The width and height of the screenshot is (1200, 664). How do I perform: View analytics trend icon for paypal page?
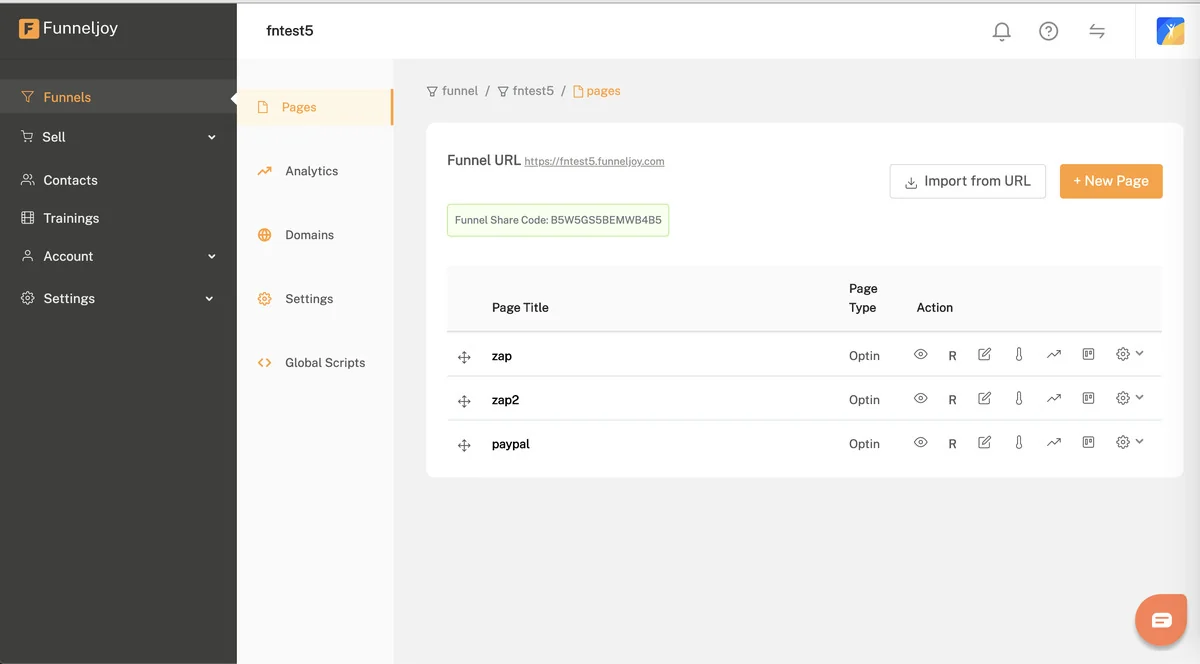coord(1053,443)
